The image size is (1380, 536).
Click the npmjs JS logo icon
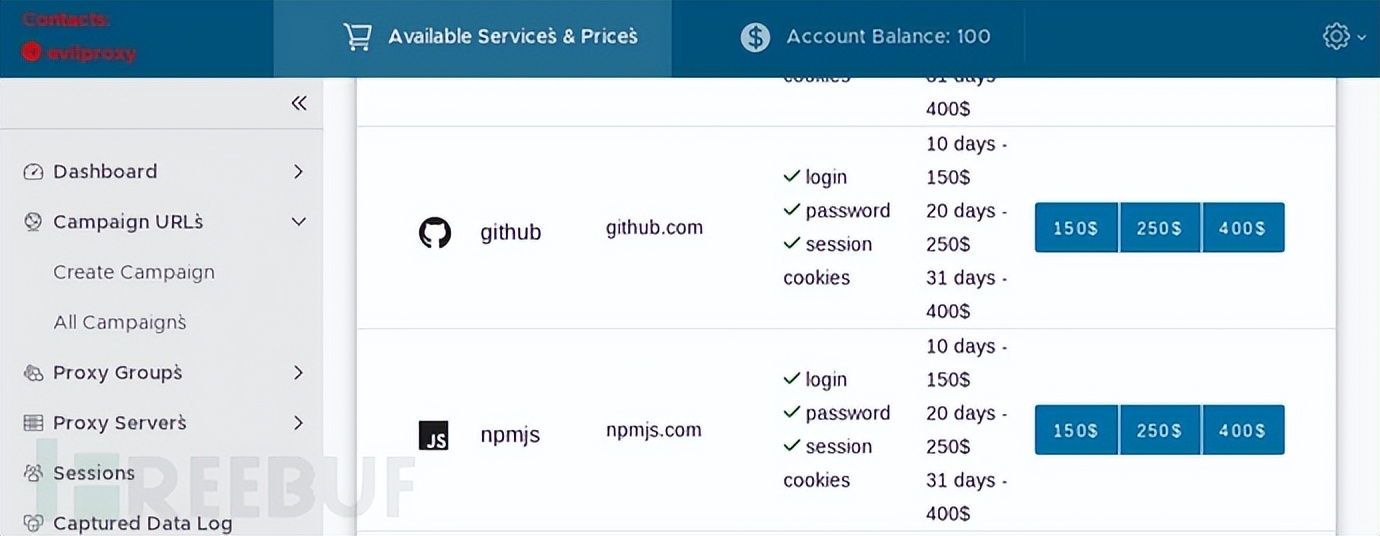[x=433, y=436]
